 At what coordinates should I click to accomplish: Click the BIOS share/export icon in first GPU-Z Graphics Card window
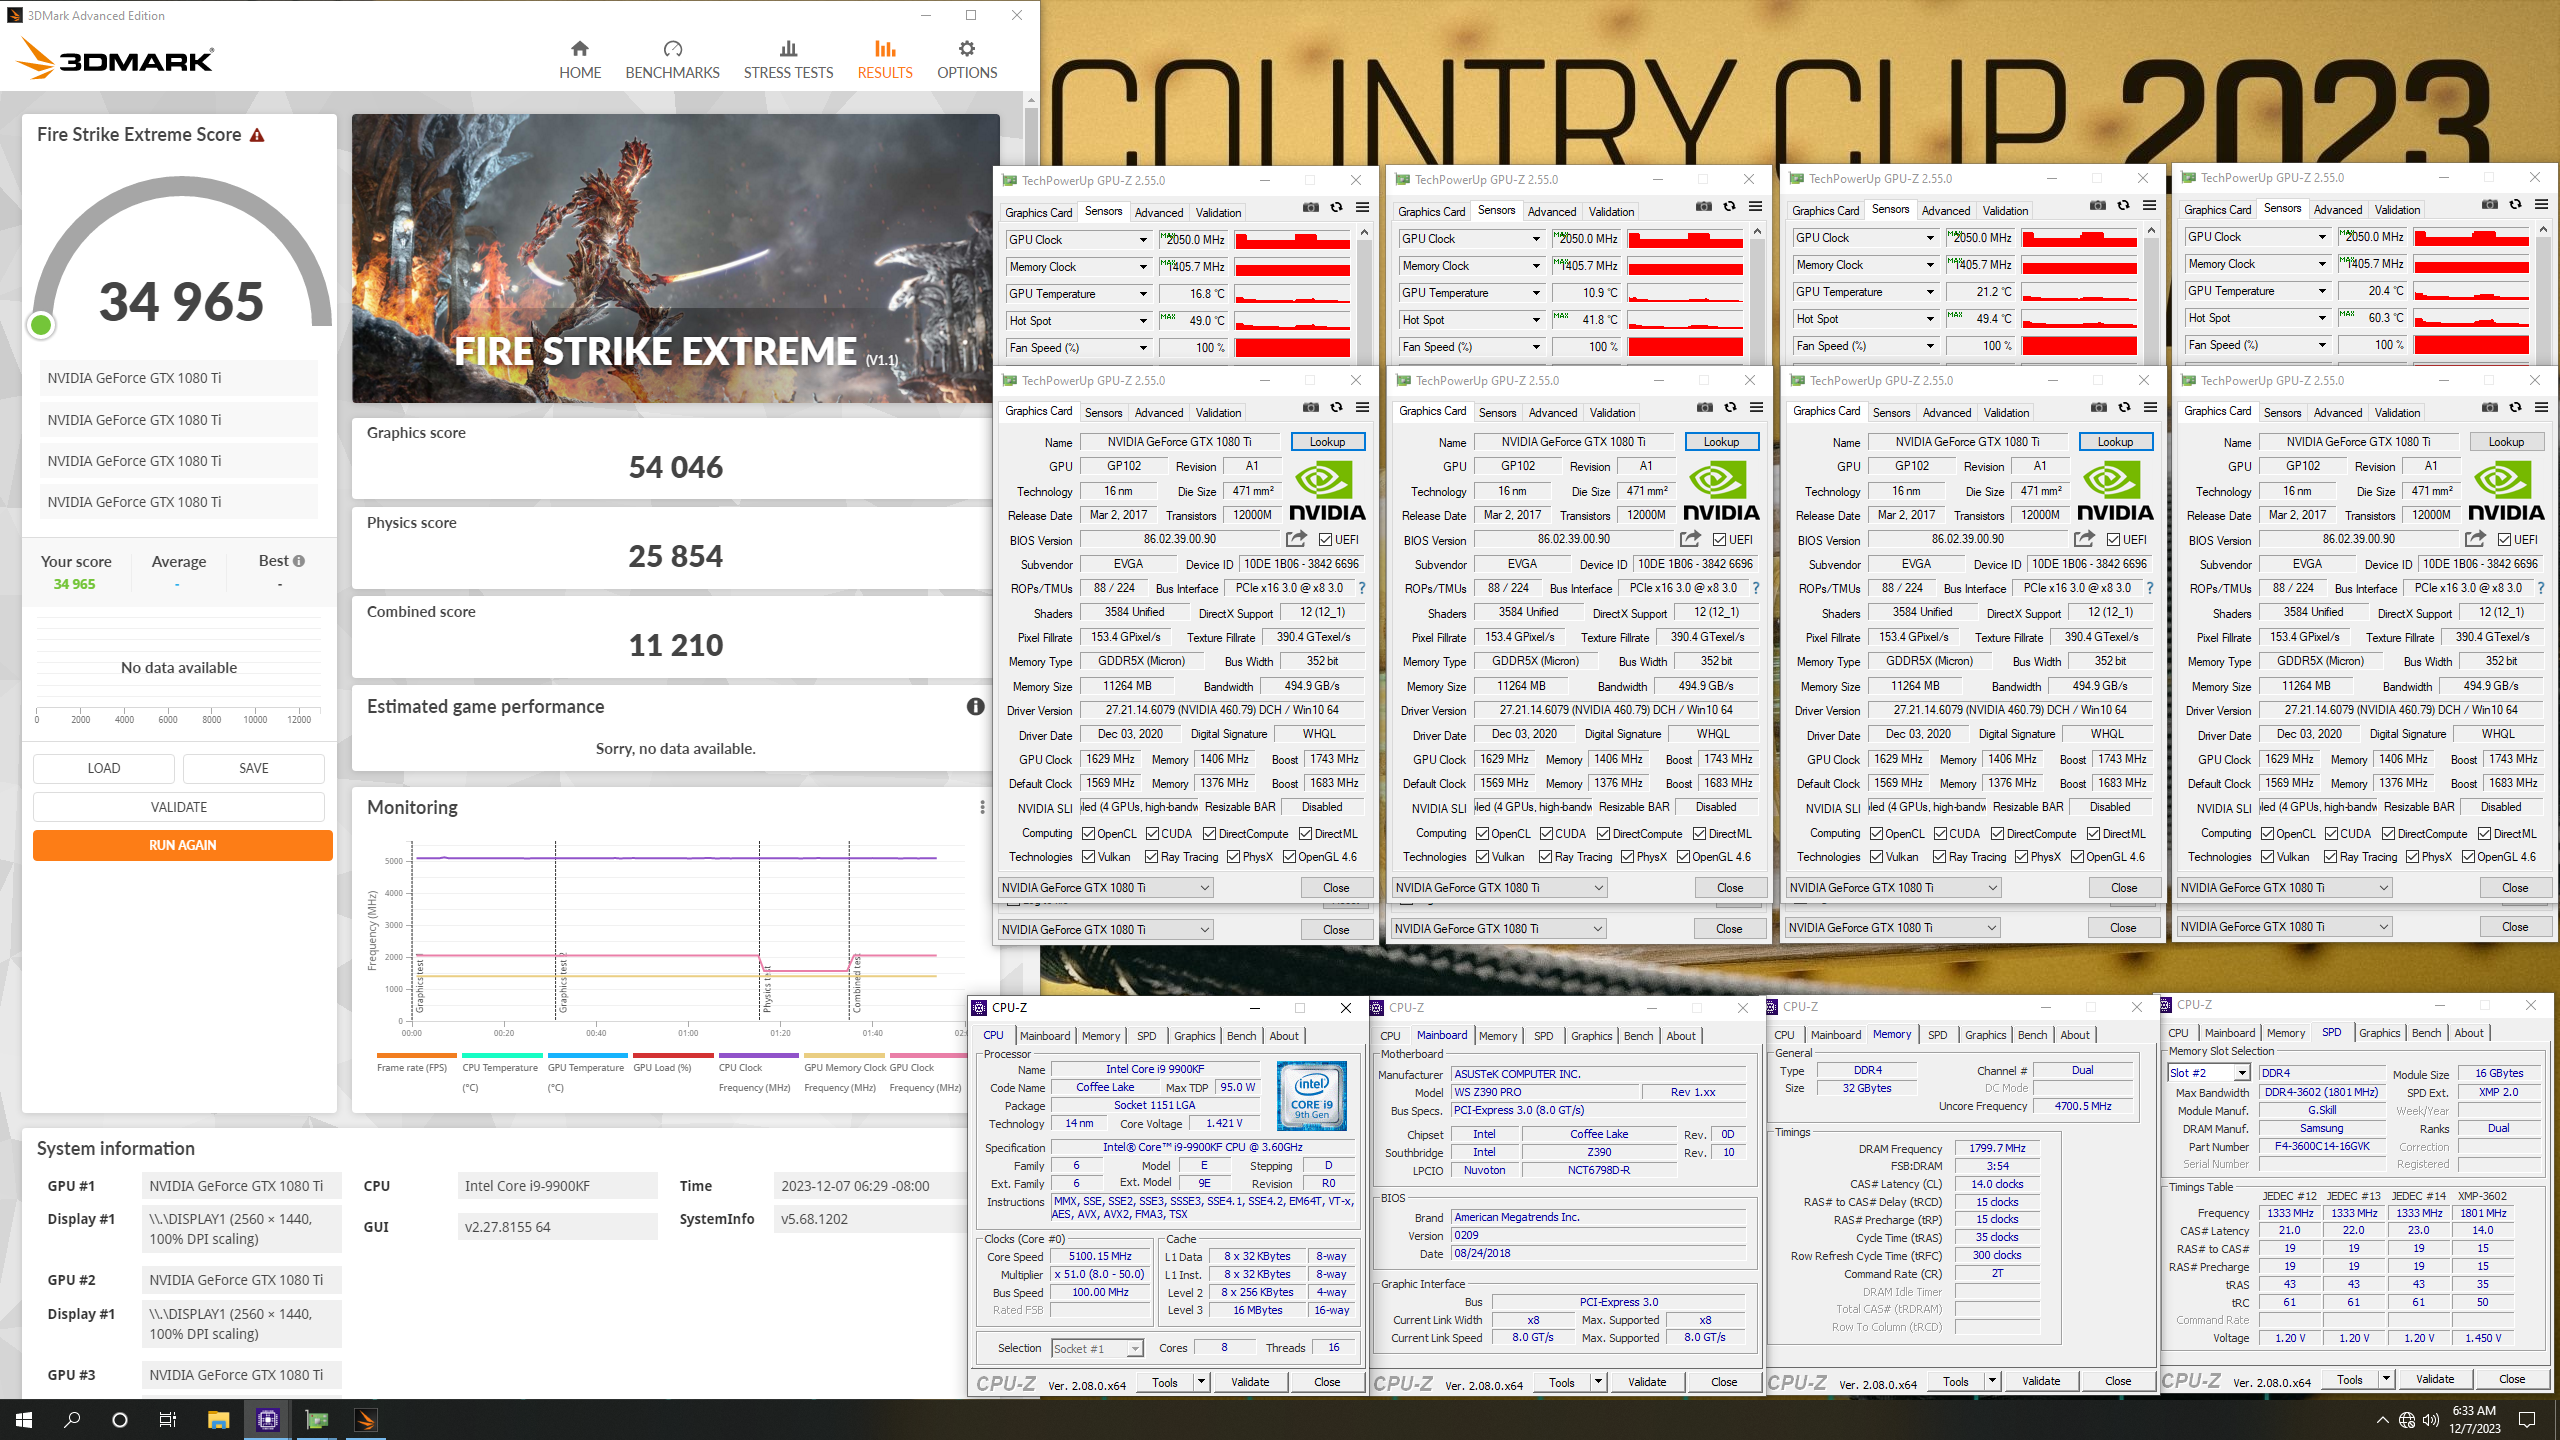point(1296,539)
